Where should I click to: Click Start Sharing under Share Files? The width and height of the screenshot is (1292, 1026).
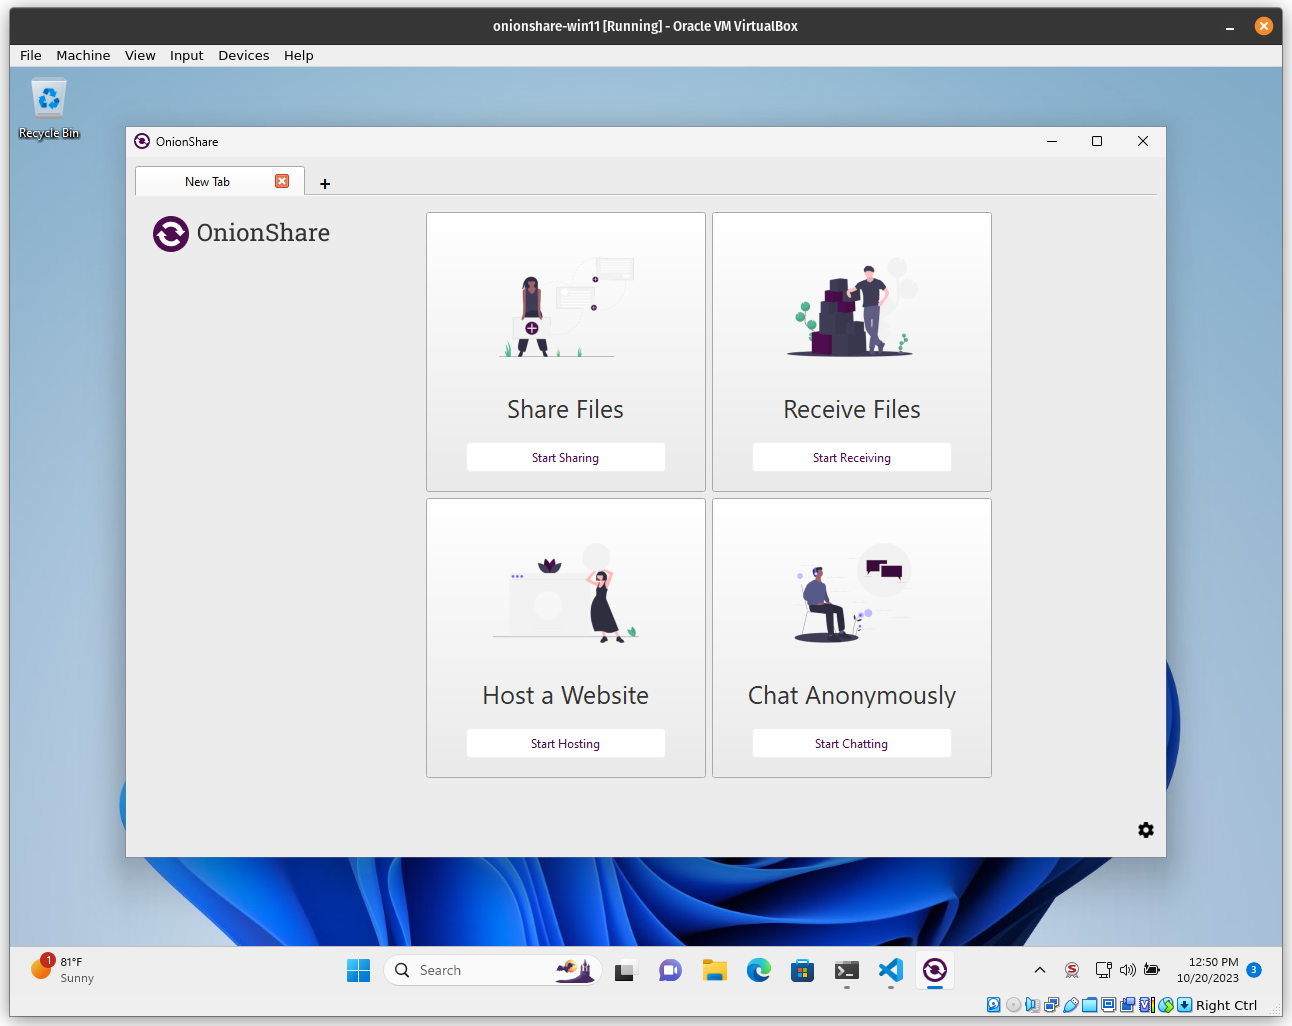(x=565, y=457)
